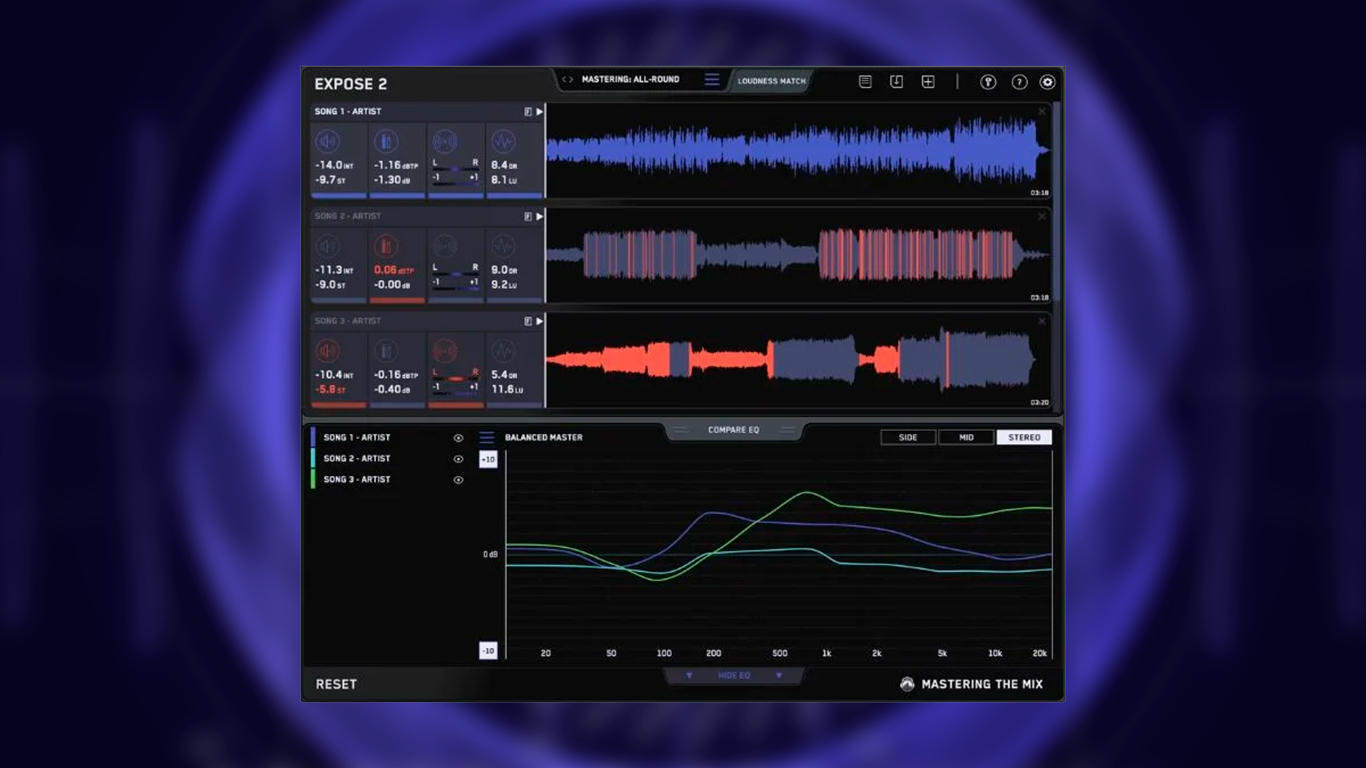
Task: Hide Song 1 EQ curve with eye icon
Action: coord(459,438)
